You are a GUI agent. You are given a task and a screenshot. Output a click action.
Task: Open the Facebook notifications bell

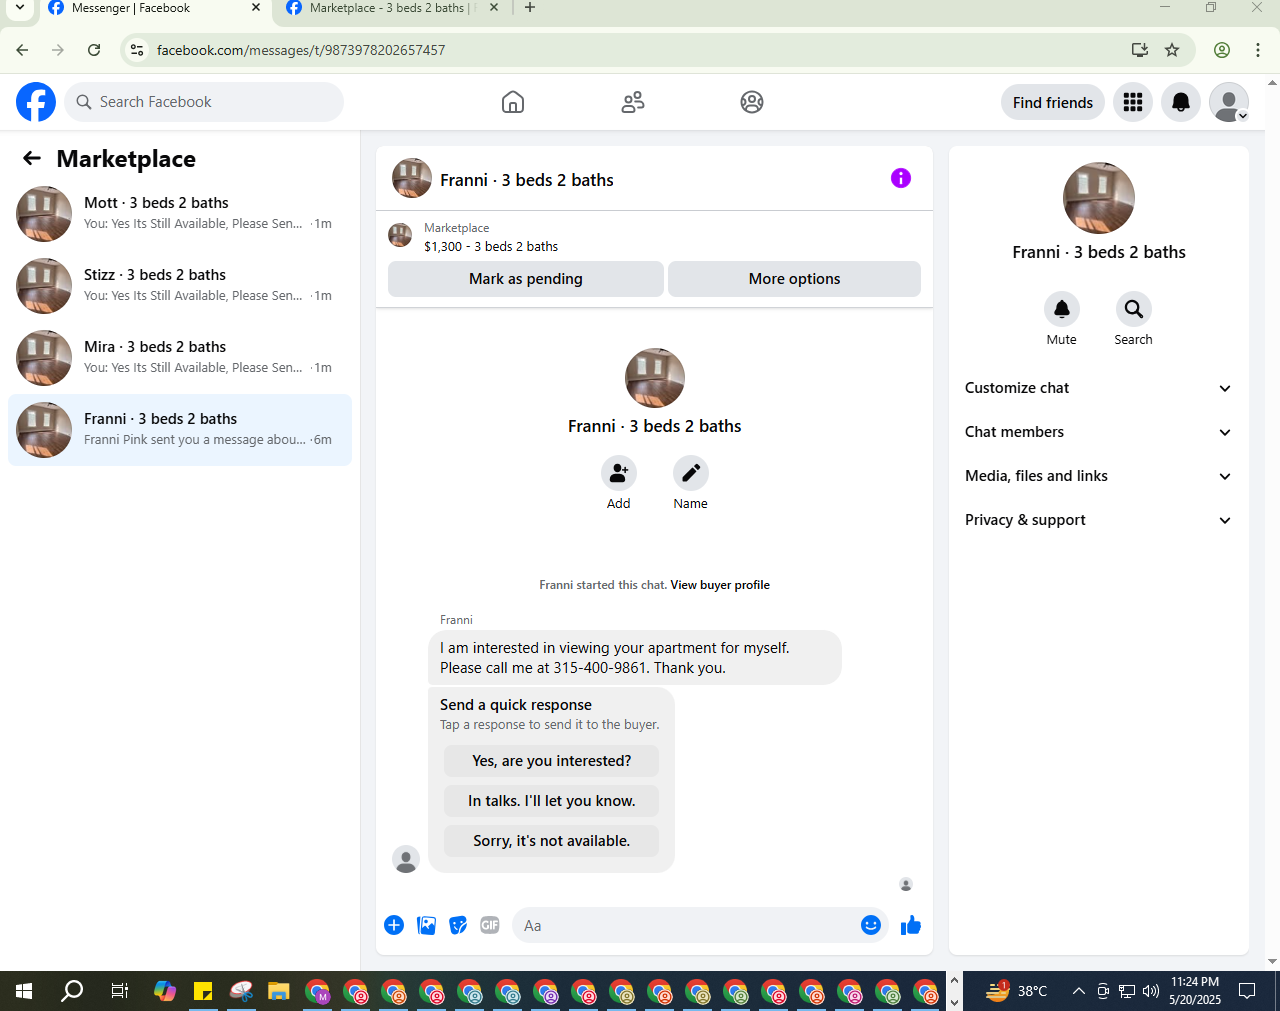pos(1181,102)
